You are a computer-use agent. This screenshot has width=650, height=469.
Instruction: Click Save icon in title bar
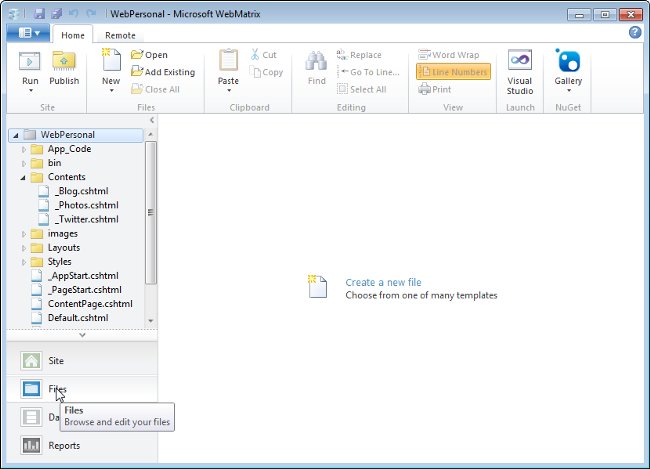[39, 13]
